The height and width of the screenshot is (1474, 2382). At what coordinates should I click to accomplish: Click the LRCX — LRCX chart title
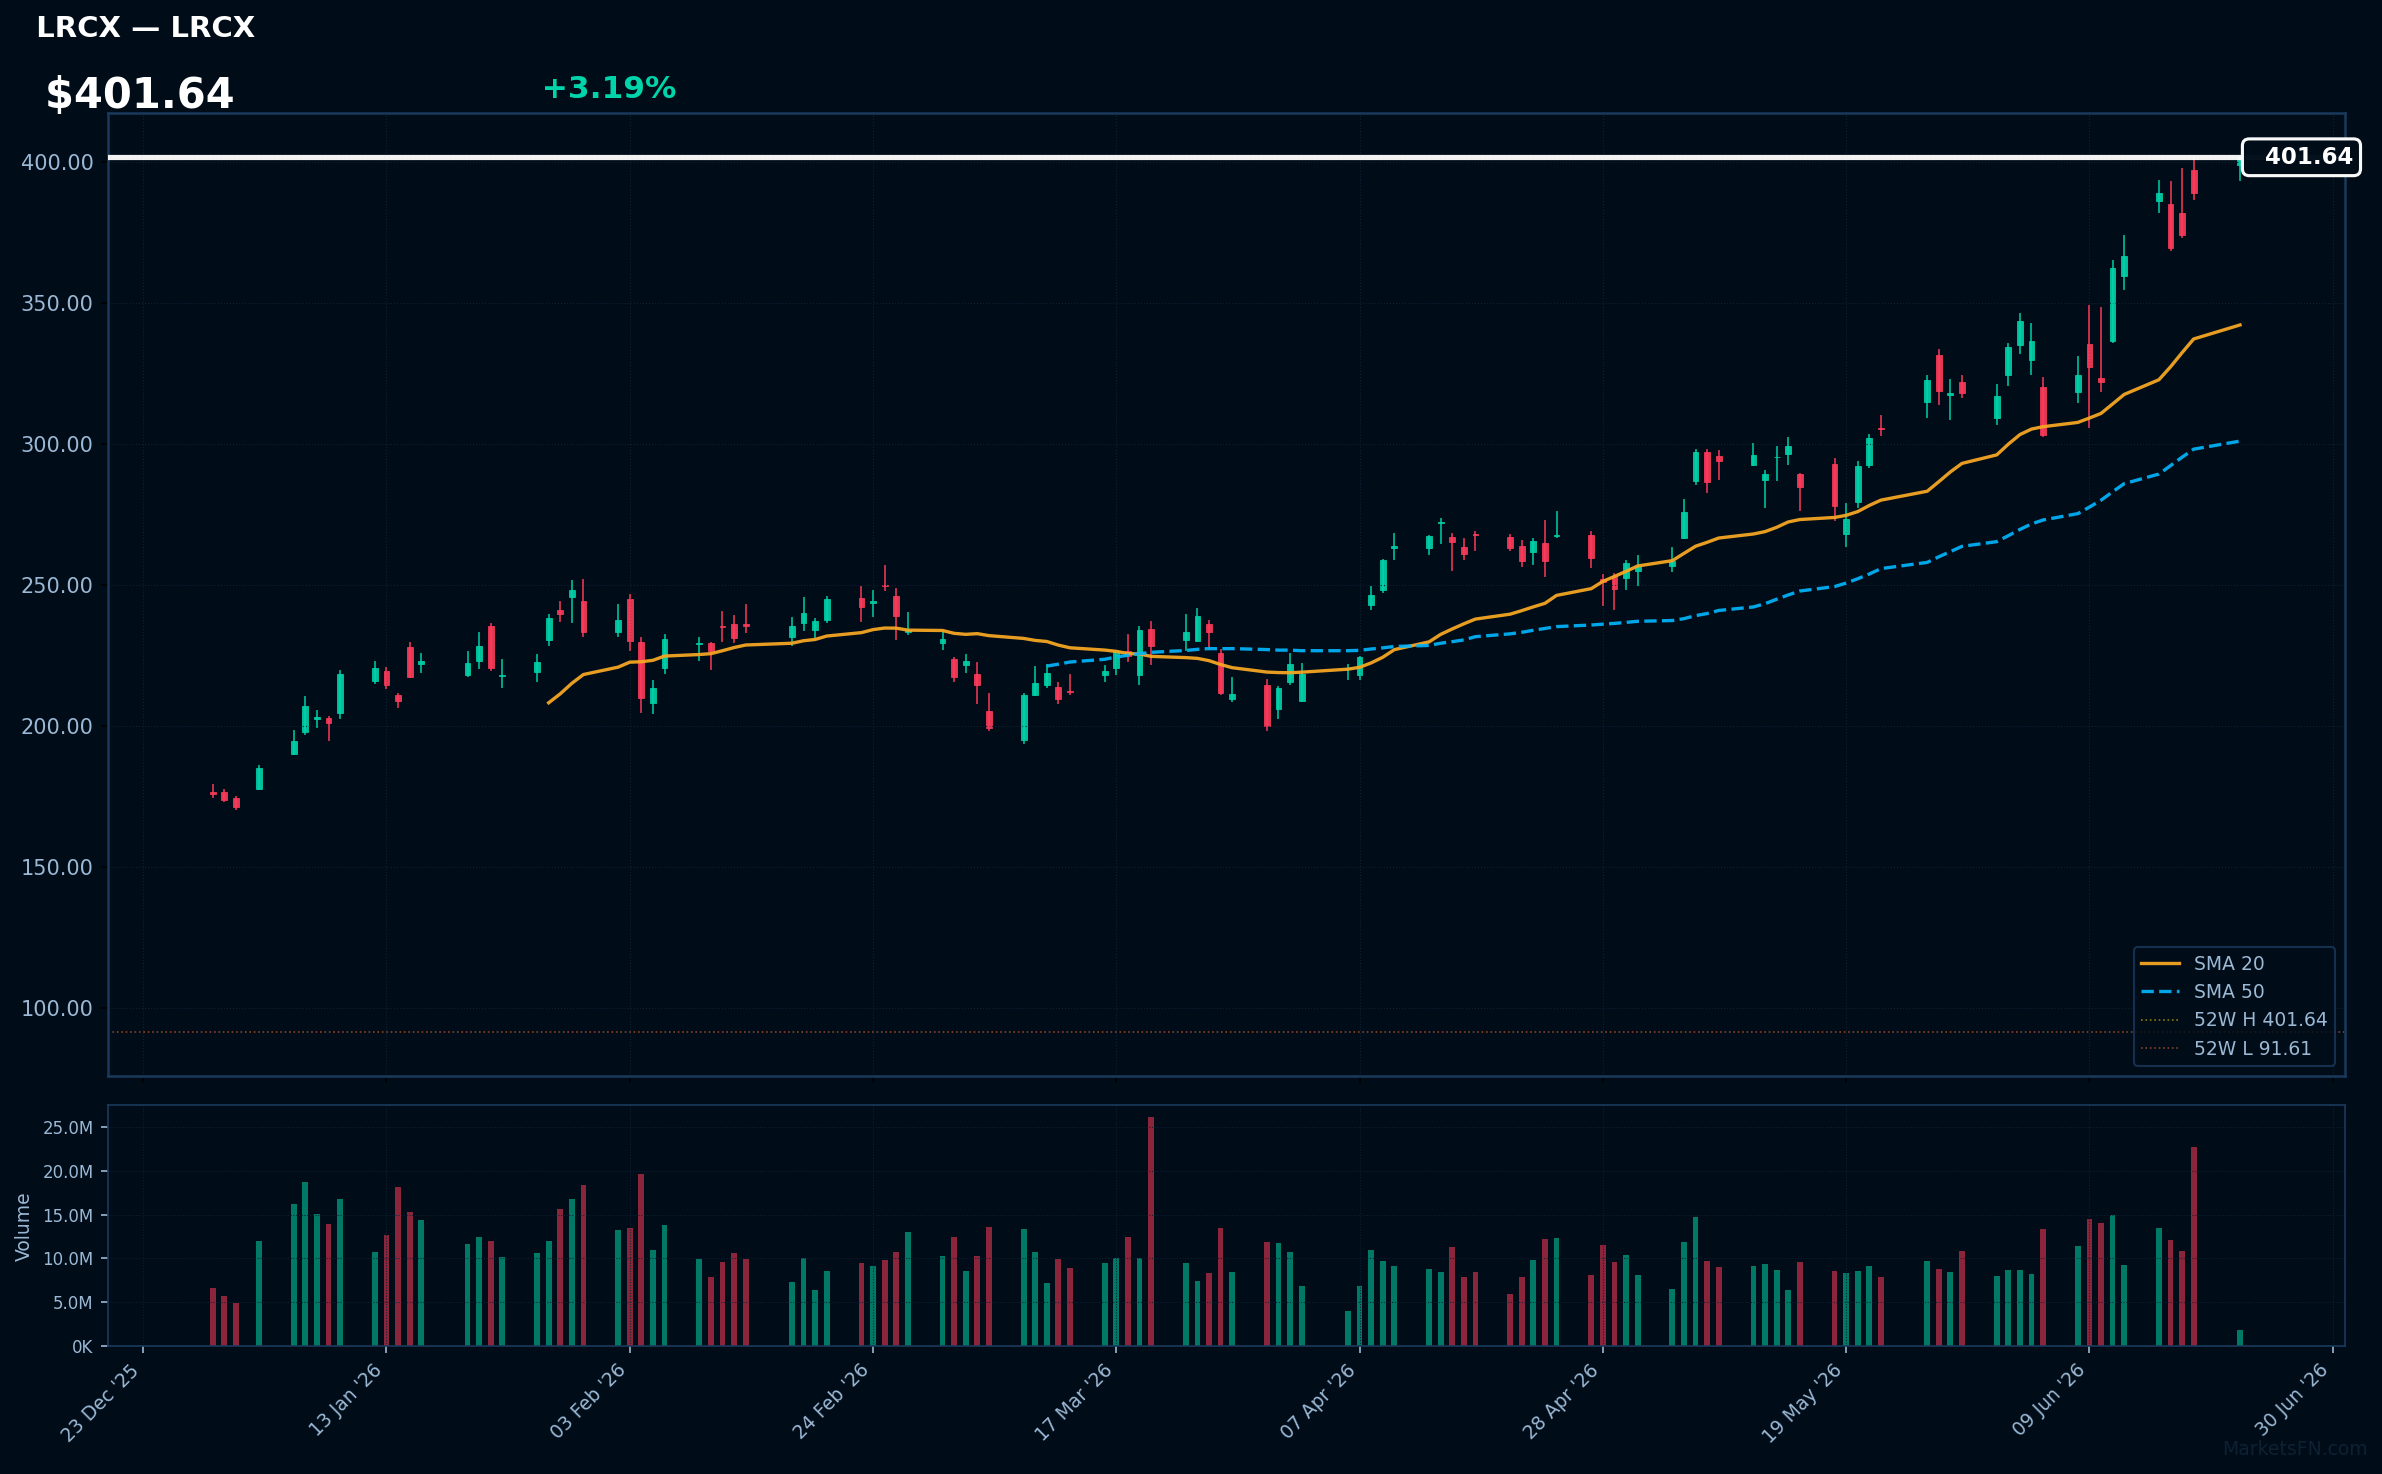tap(145, 28)
